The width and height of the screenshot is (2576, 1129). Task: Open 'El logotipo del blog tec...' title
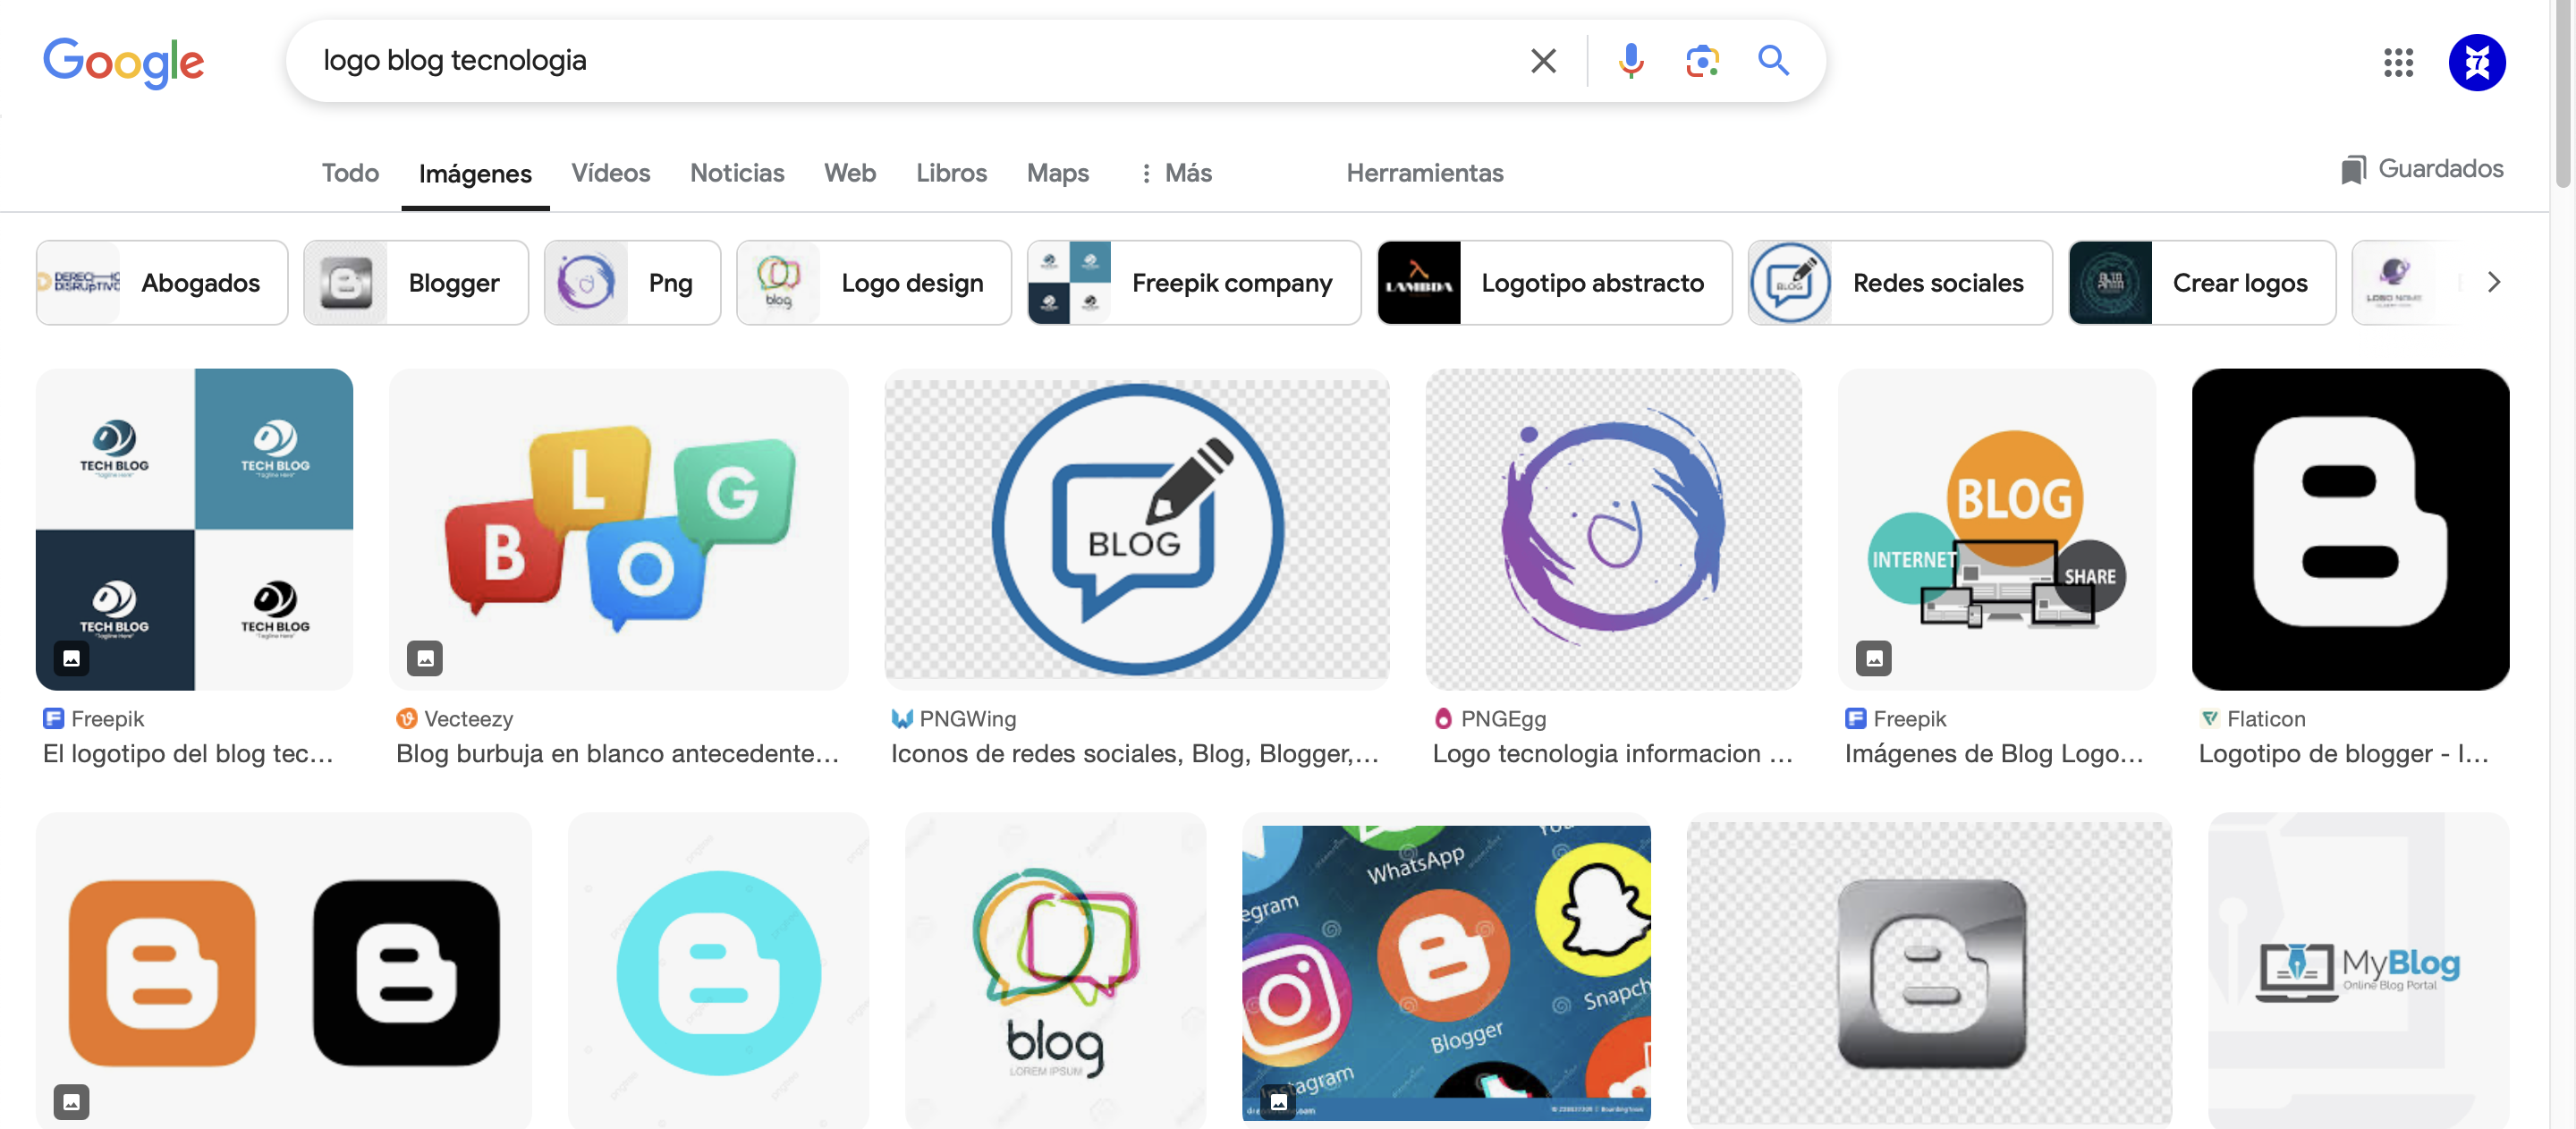(x=188, y=754)
